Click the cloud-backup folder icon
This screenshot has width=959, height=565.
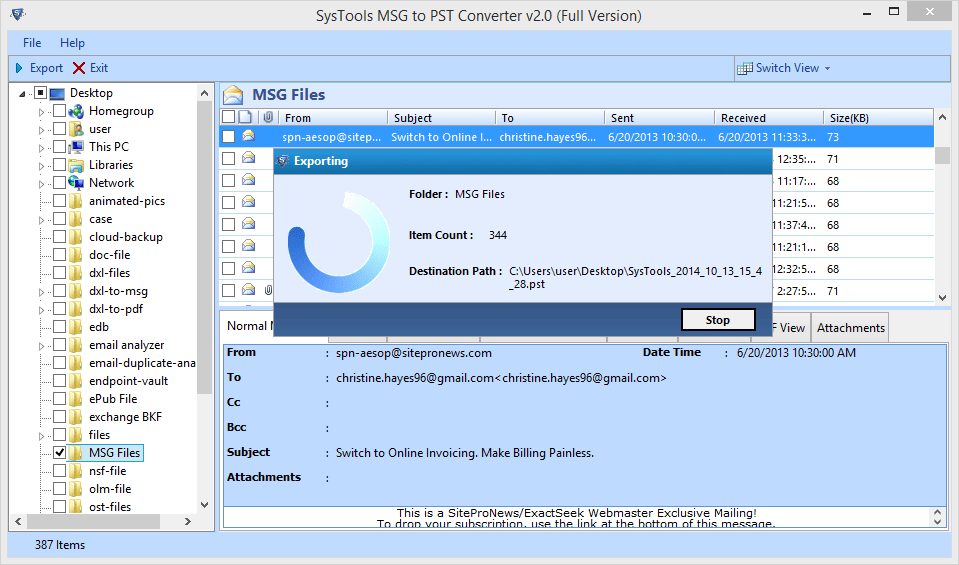click(76, 237)
